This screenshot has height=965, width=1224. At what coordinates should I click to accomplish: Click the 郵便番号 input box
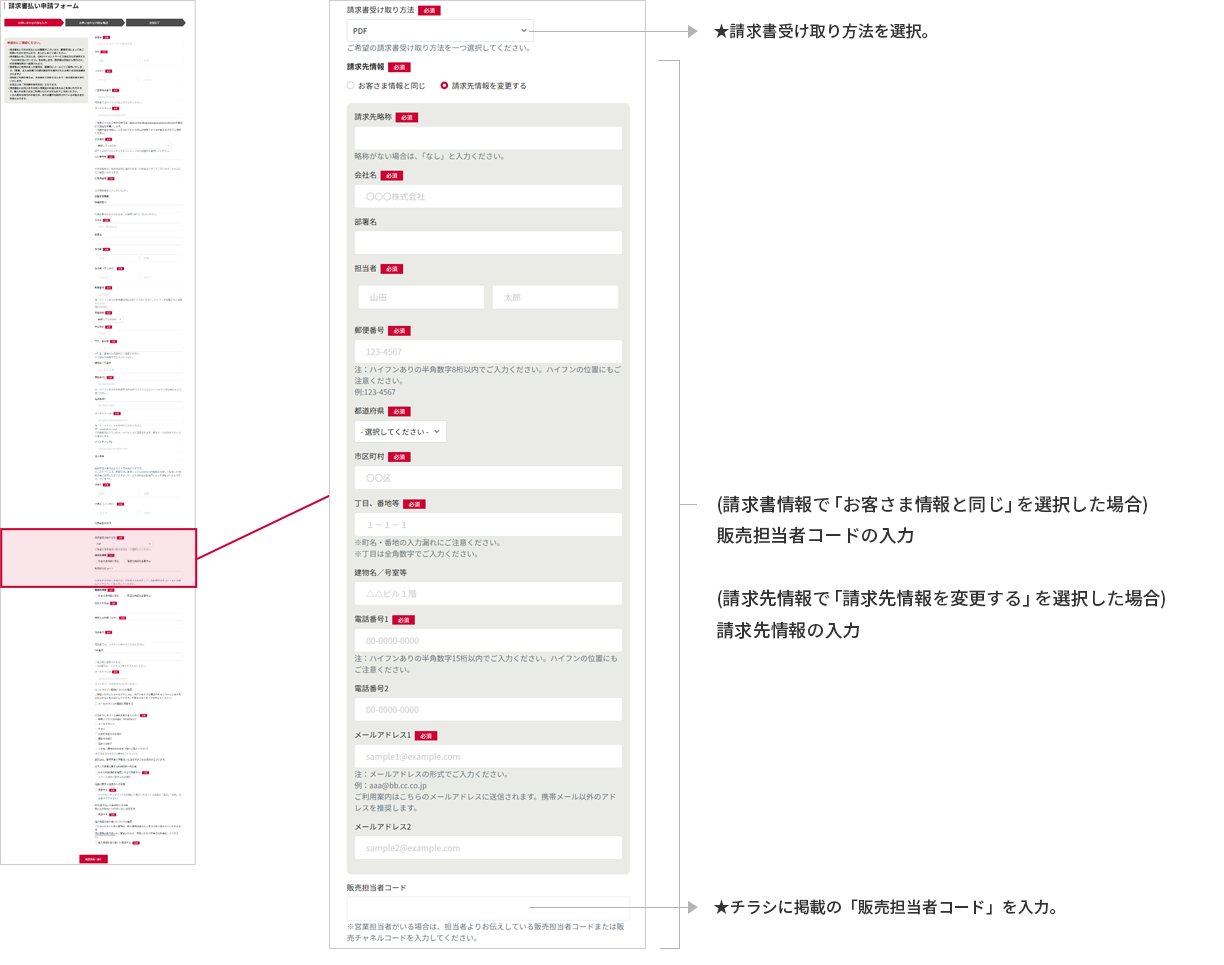coord(488,352)
